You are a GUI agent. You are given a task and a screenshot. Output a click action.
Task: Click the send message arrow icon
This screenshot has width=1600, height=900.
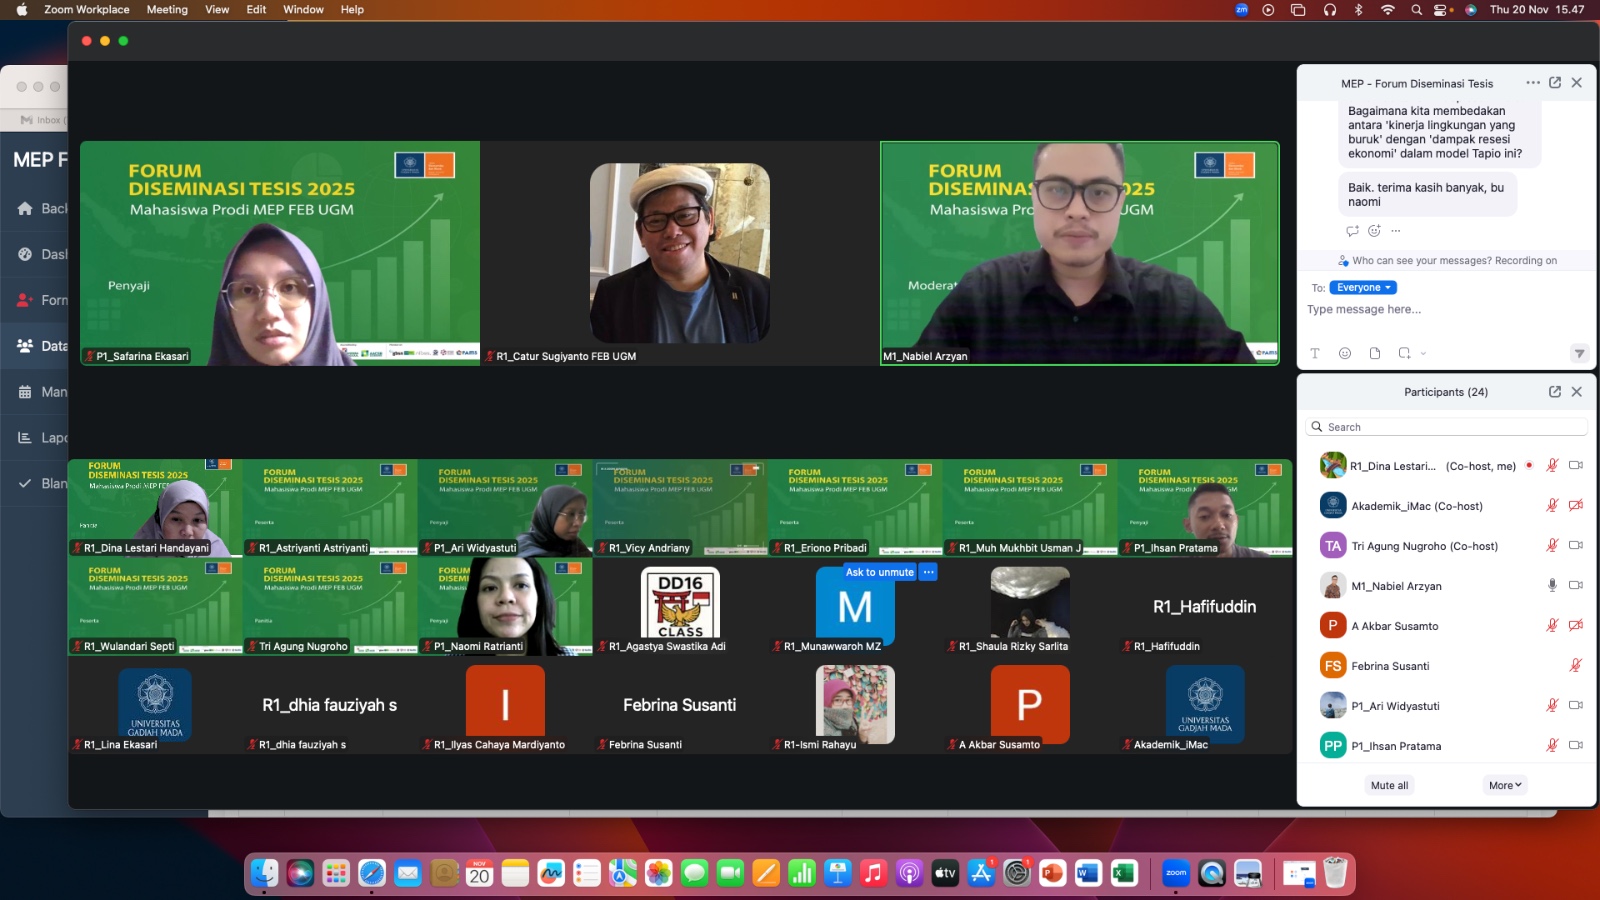tap(1579, 353)
